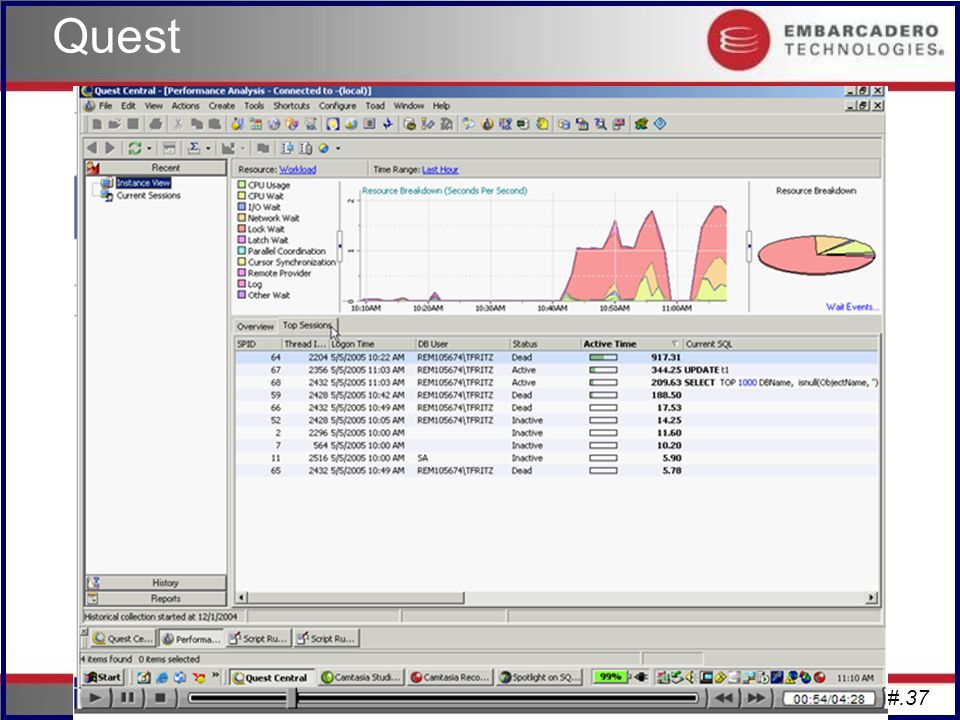Click the New document toolbar icon
The height and width of the screenshot is (720, 960).
click(x=97, y=124)
